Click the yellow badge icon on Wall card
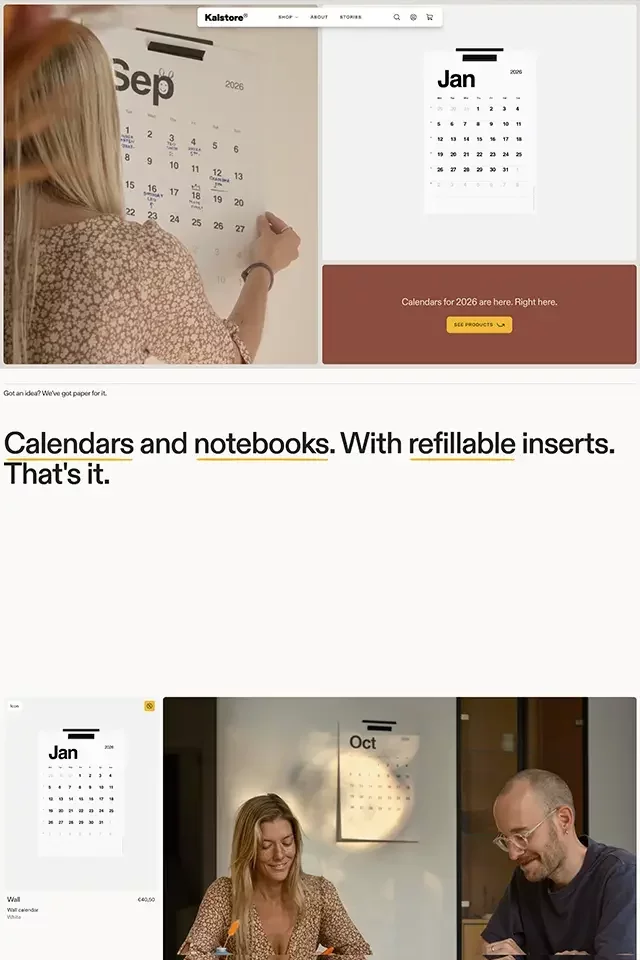Image resolution: width=640 pixels, height=960 pixels. pos(149,706)
